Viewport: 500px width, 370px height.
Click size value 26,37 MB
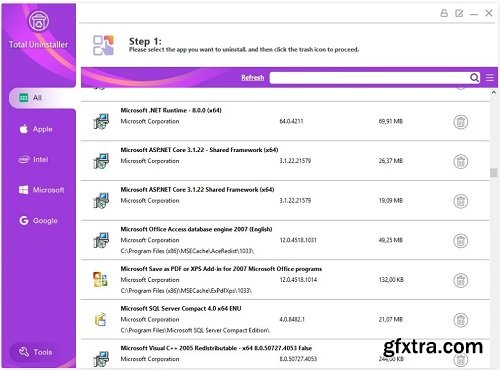(391, 161)
